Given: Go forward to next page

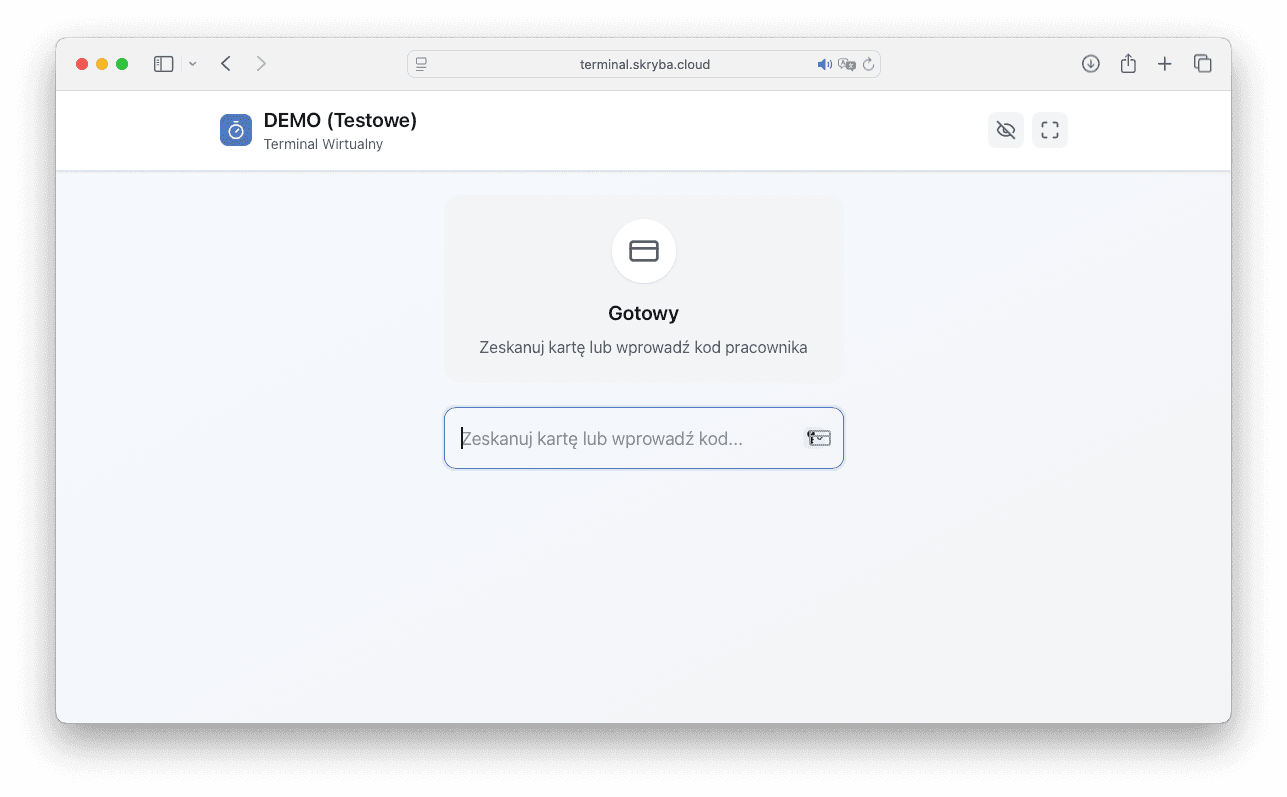Looking at the screenshot, I should point(261,64).
